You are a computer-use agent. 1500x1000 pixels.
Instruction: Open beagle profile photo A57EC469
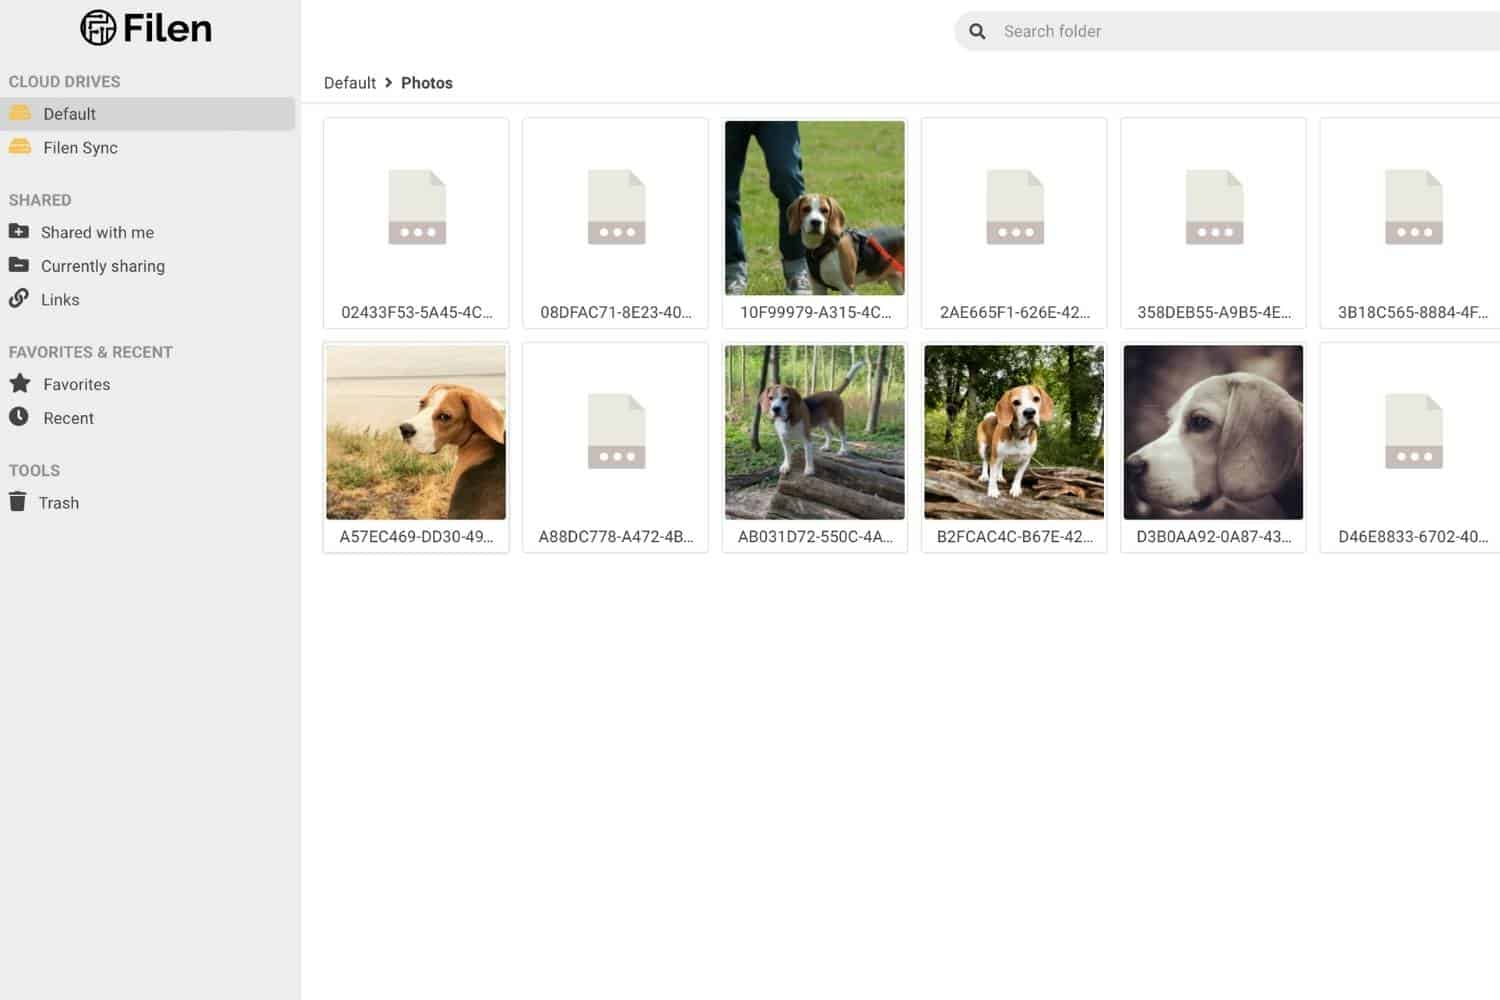point(416,432)
